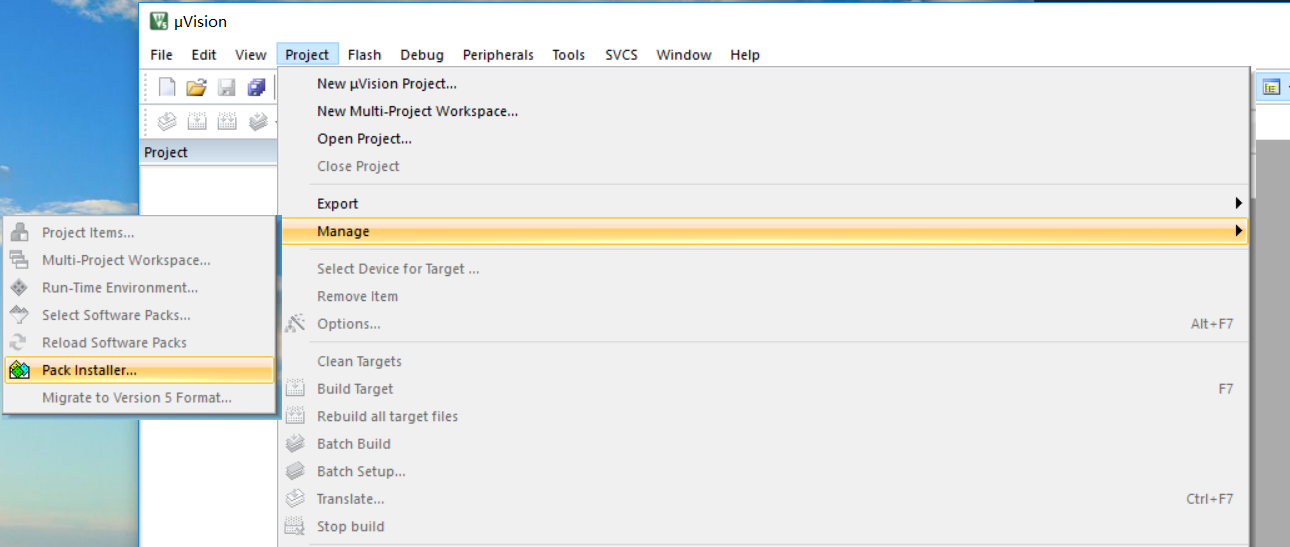Open the Flash menu
The height and width of the screenshot is (547, 1290).
[x=365, y=55]
